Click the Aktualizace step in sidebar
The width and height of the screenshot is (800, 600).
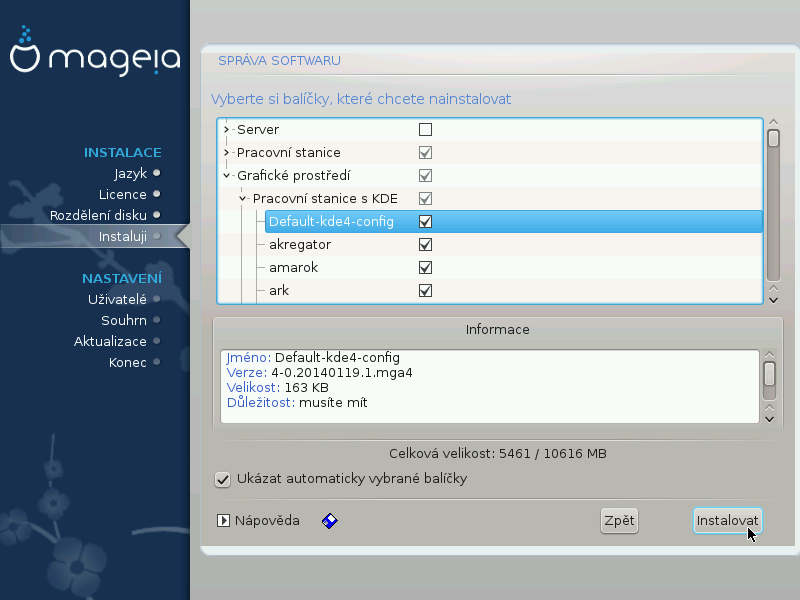pyautogui.click(x=110, y=341)
